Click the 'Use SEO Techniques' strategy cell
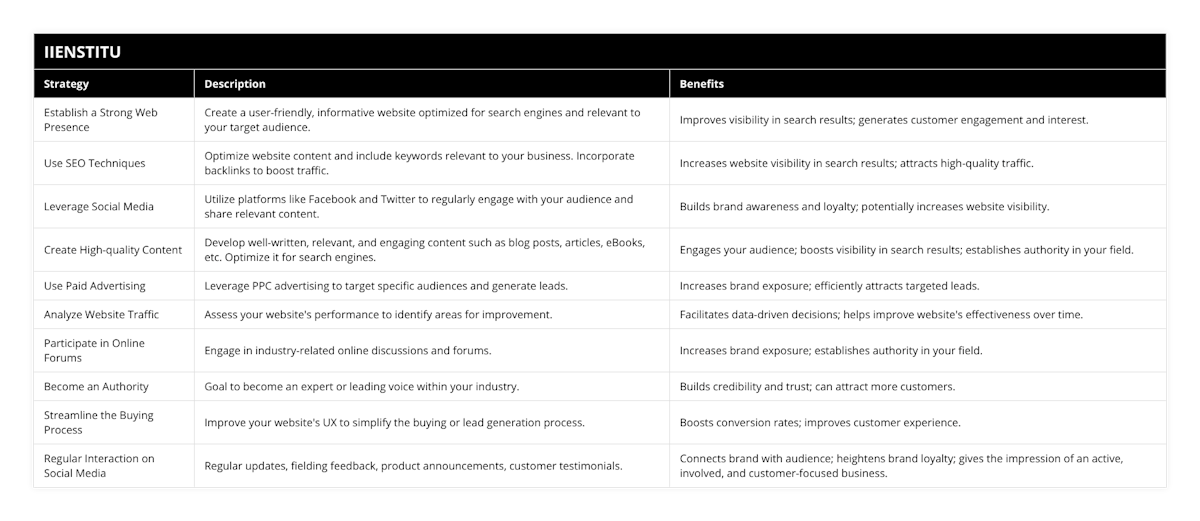This screenshot has width=1200, height=521. click(95, 163)
